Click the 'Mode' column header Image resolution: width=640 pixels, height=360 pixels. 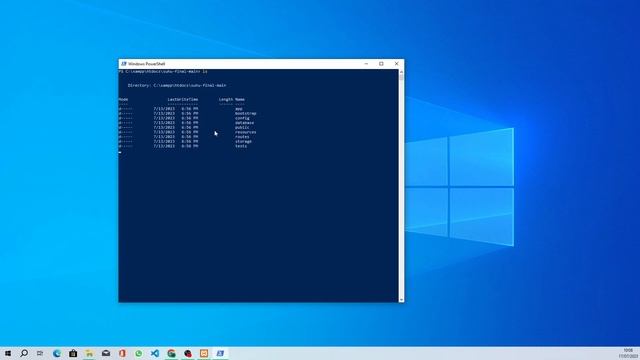tap(123, 100)
